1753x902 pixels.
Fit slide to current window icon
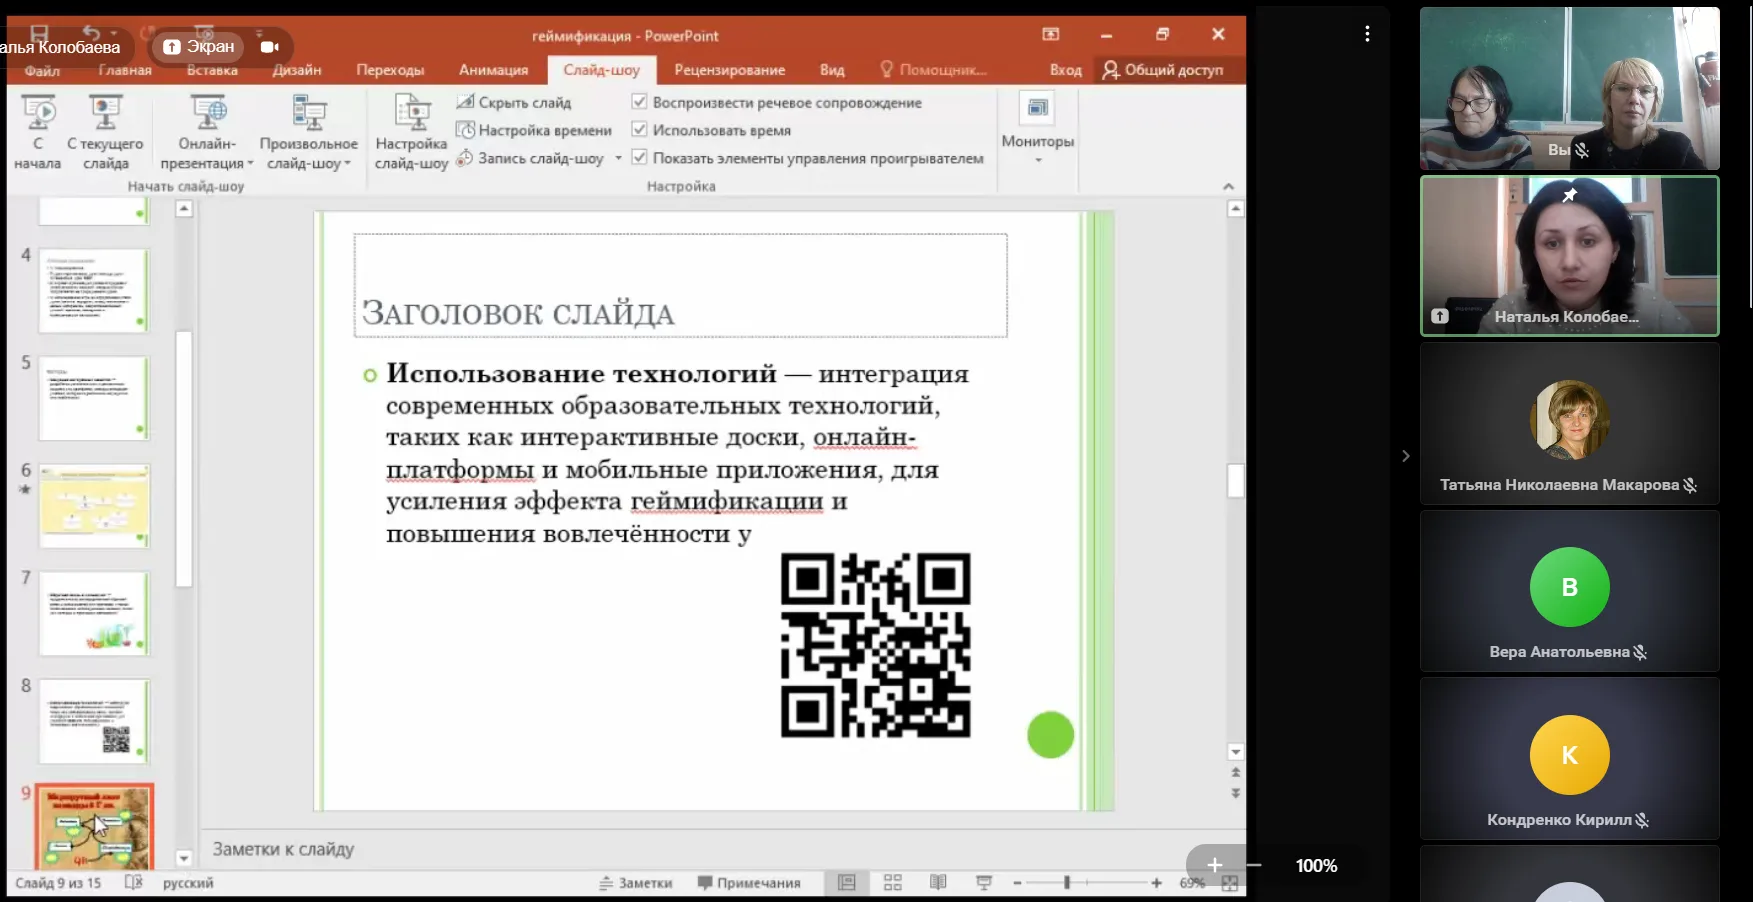(x=1230, y=883)
